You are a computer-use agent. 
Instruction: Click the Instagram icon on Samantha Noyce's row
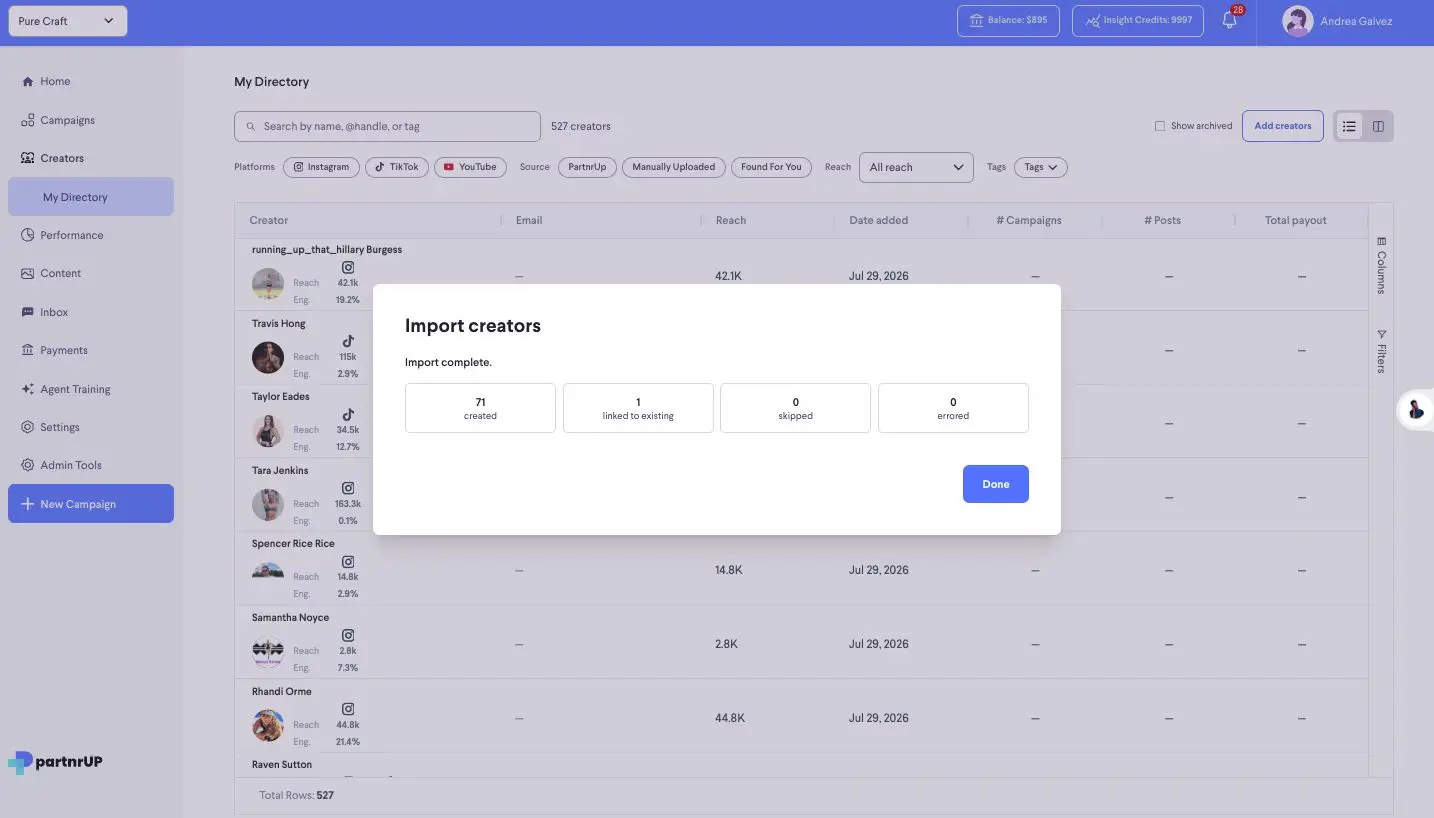pos(348,635)
